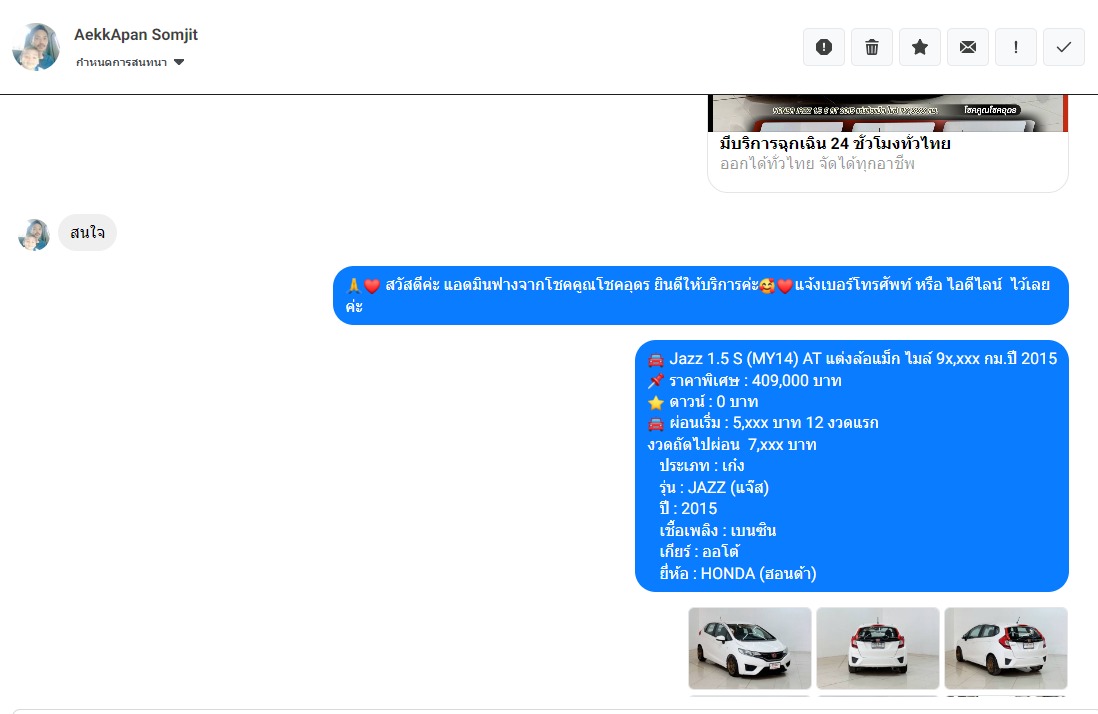Mark conversation done with checkmark icon

1064,47
